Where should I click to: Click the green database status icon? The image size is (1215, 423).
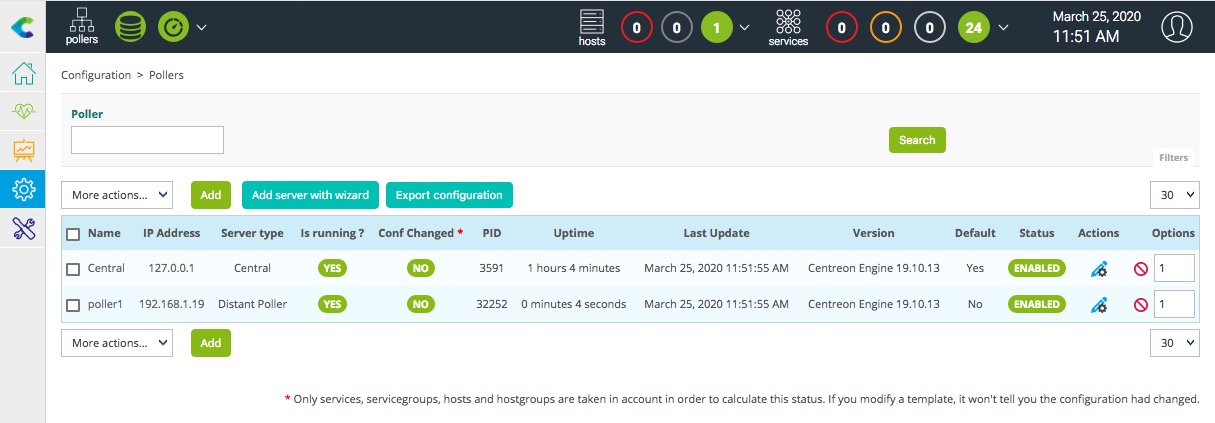click(130, 27)
